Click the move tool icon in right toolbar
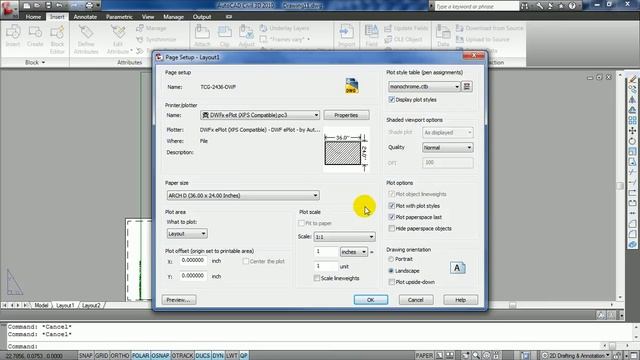 tap(632, 131)
